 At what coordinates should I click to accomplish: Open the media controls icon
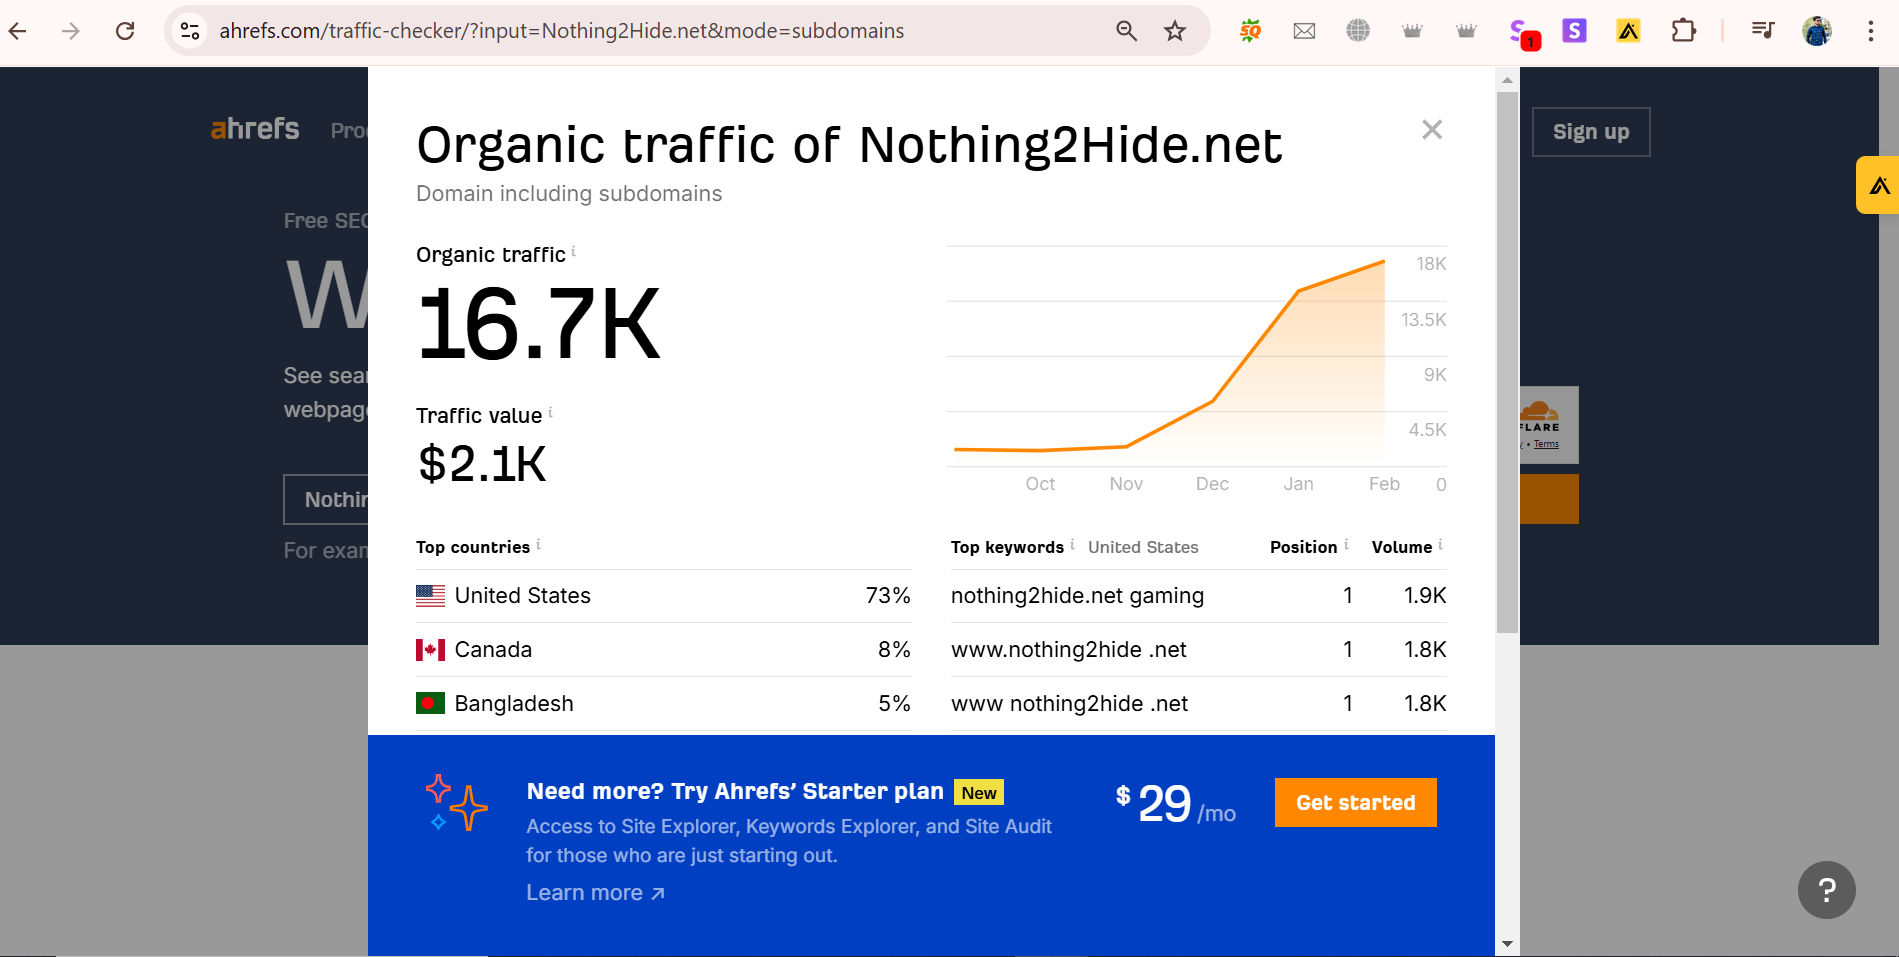tap(1762, 31)
